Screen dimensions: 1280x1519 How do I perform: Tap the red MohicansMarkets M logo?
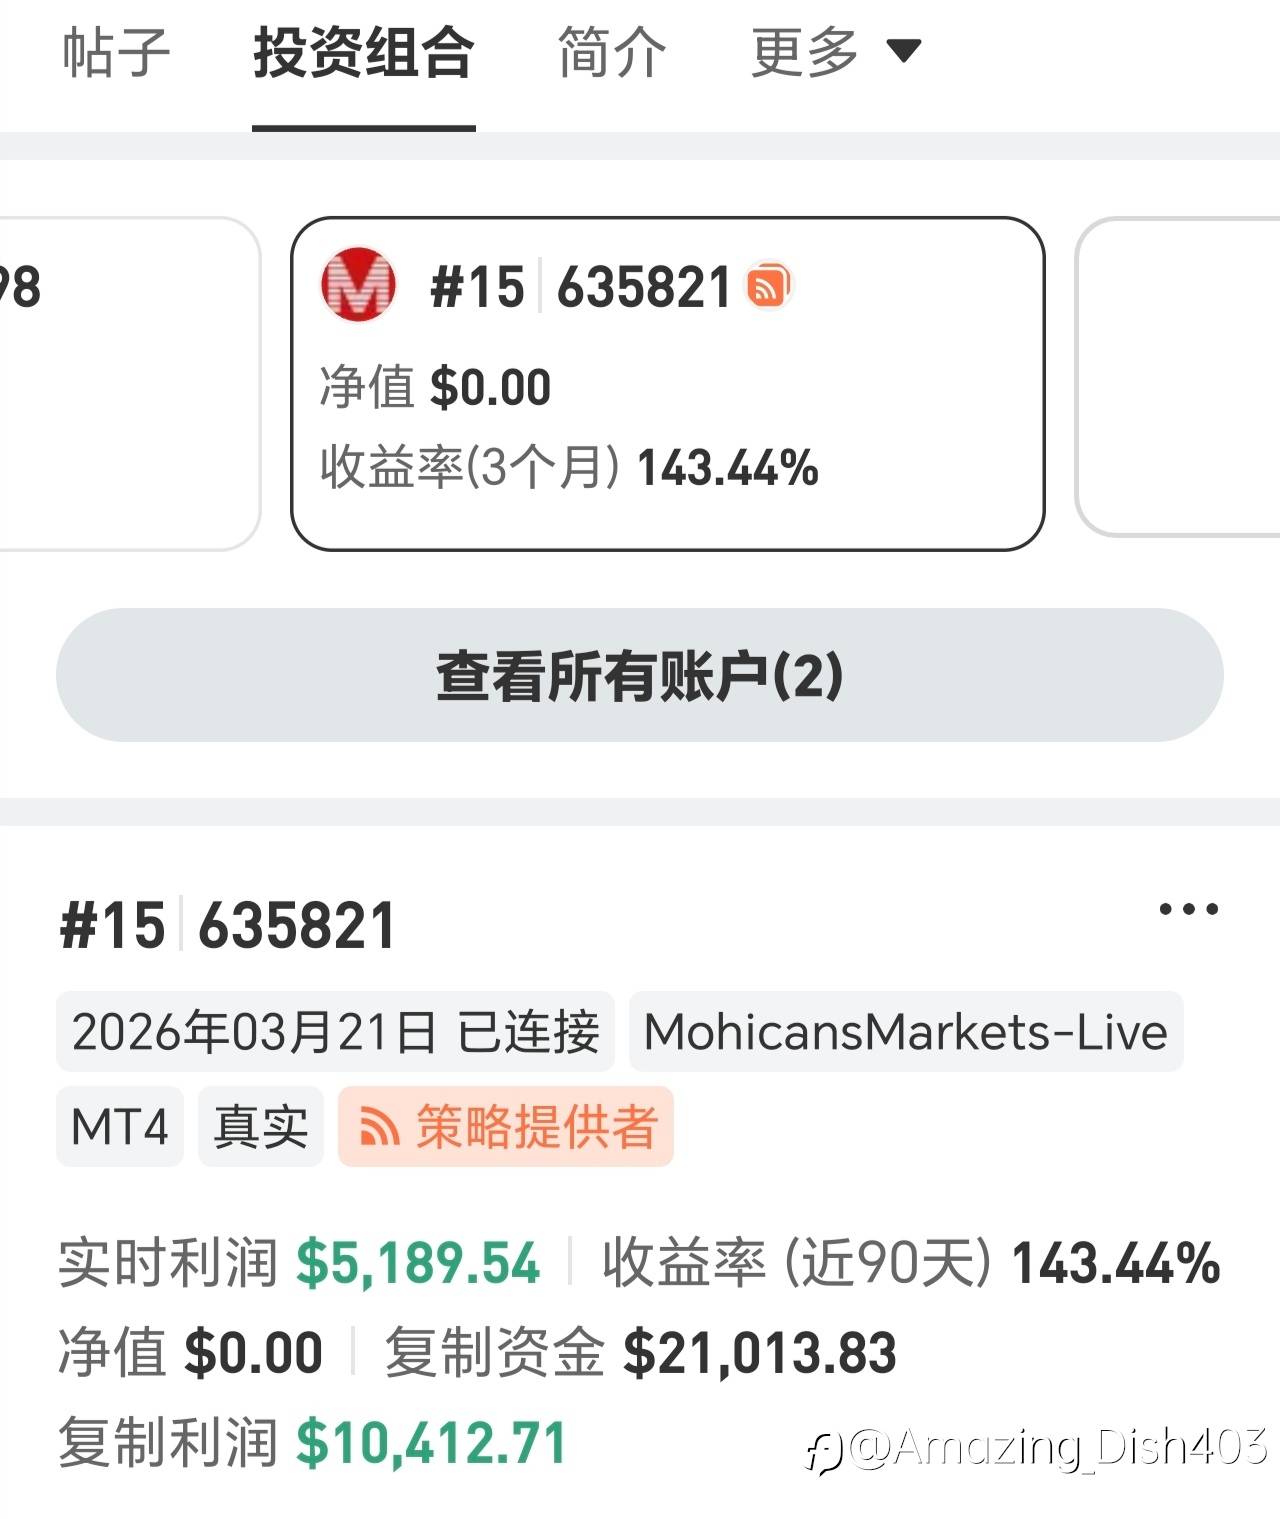point(358,285)
